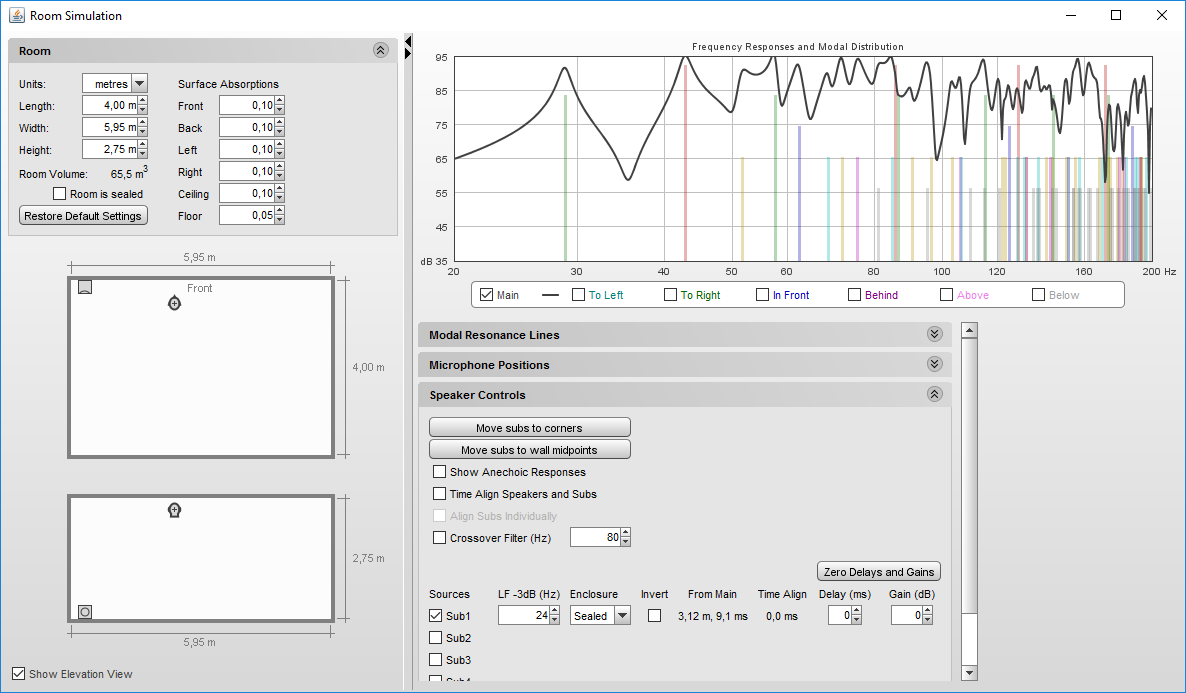Enable the Behind response checkbox

tap(855, 294)
